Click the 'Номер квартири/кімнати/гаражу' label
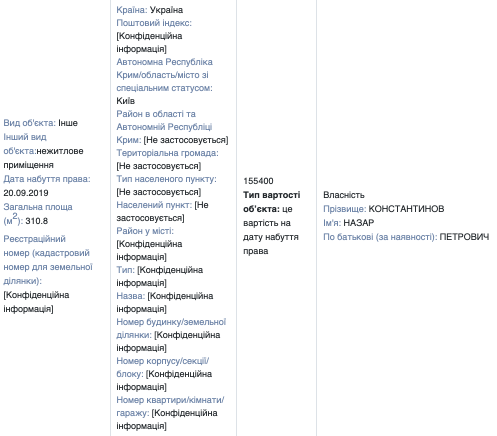Screen dimensions: 497x436 pos(170,406)
